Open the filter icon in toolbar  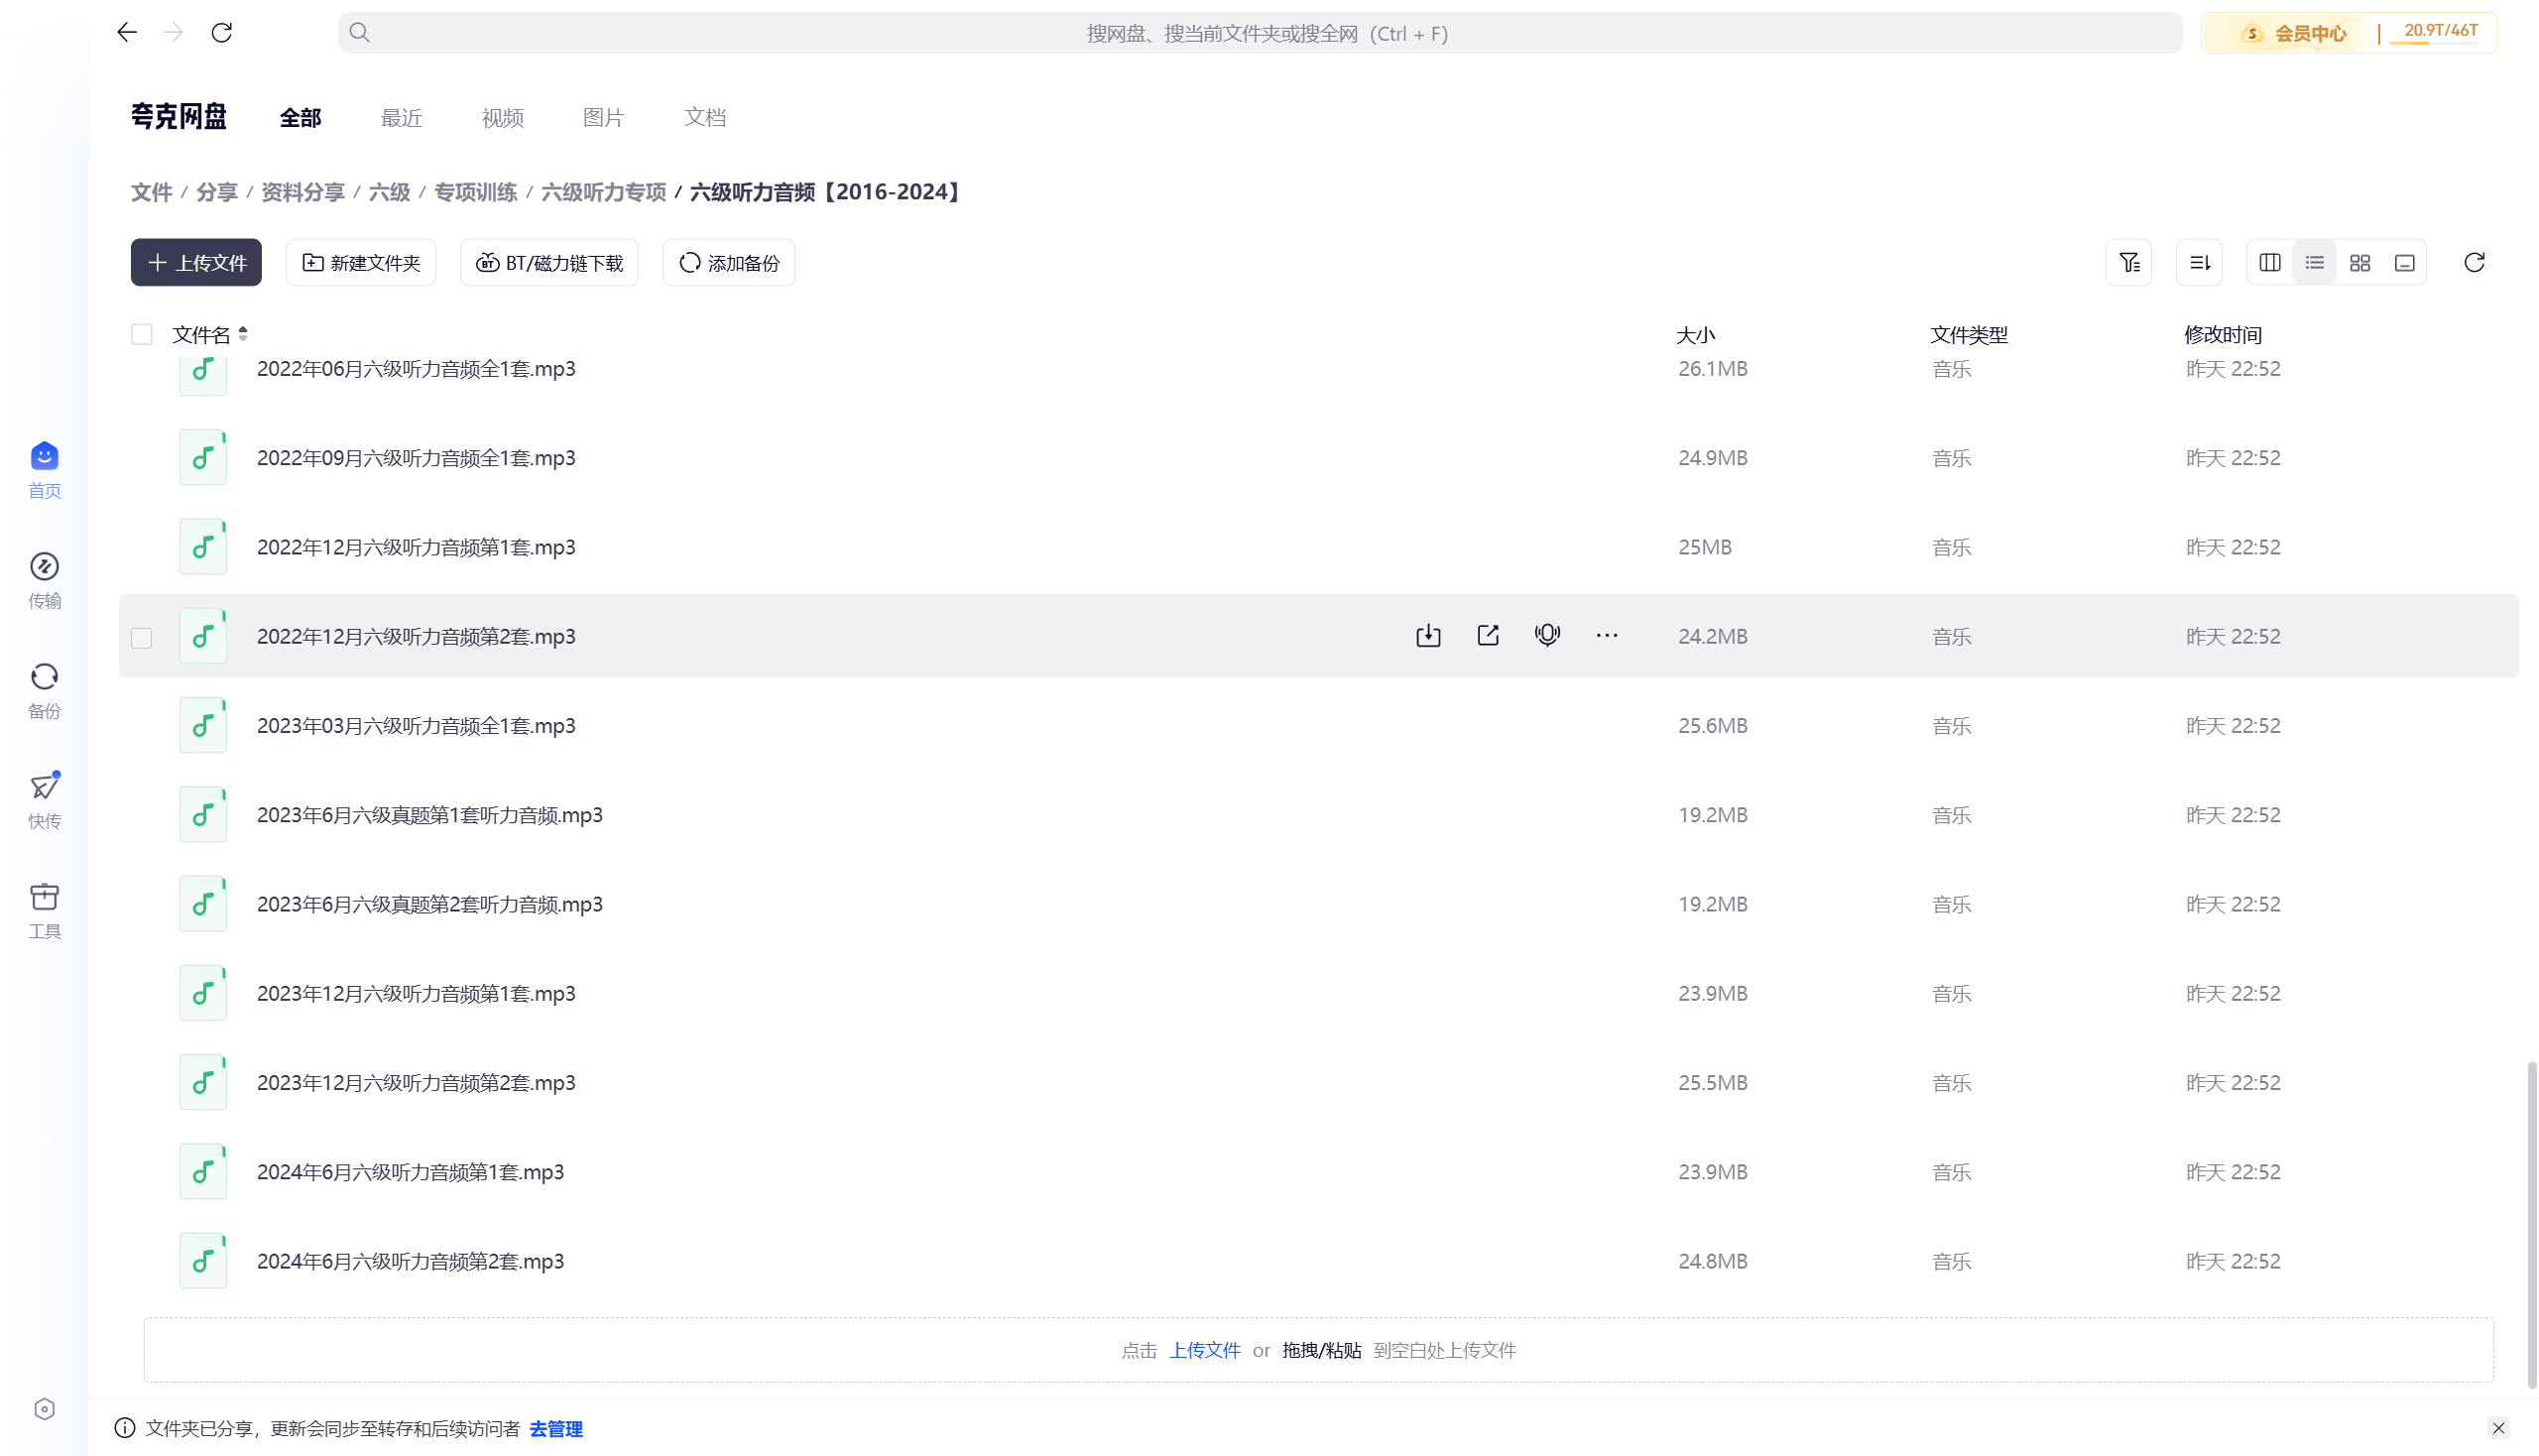pyautogui.click(x=2129, y=263)
